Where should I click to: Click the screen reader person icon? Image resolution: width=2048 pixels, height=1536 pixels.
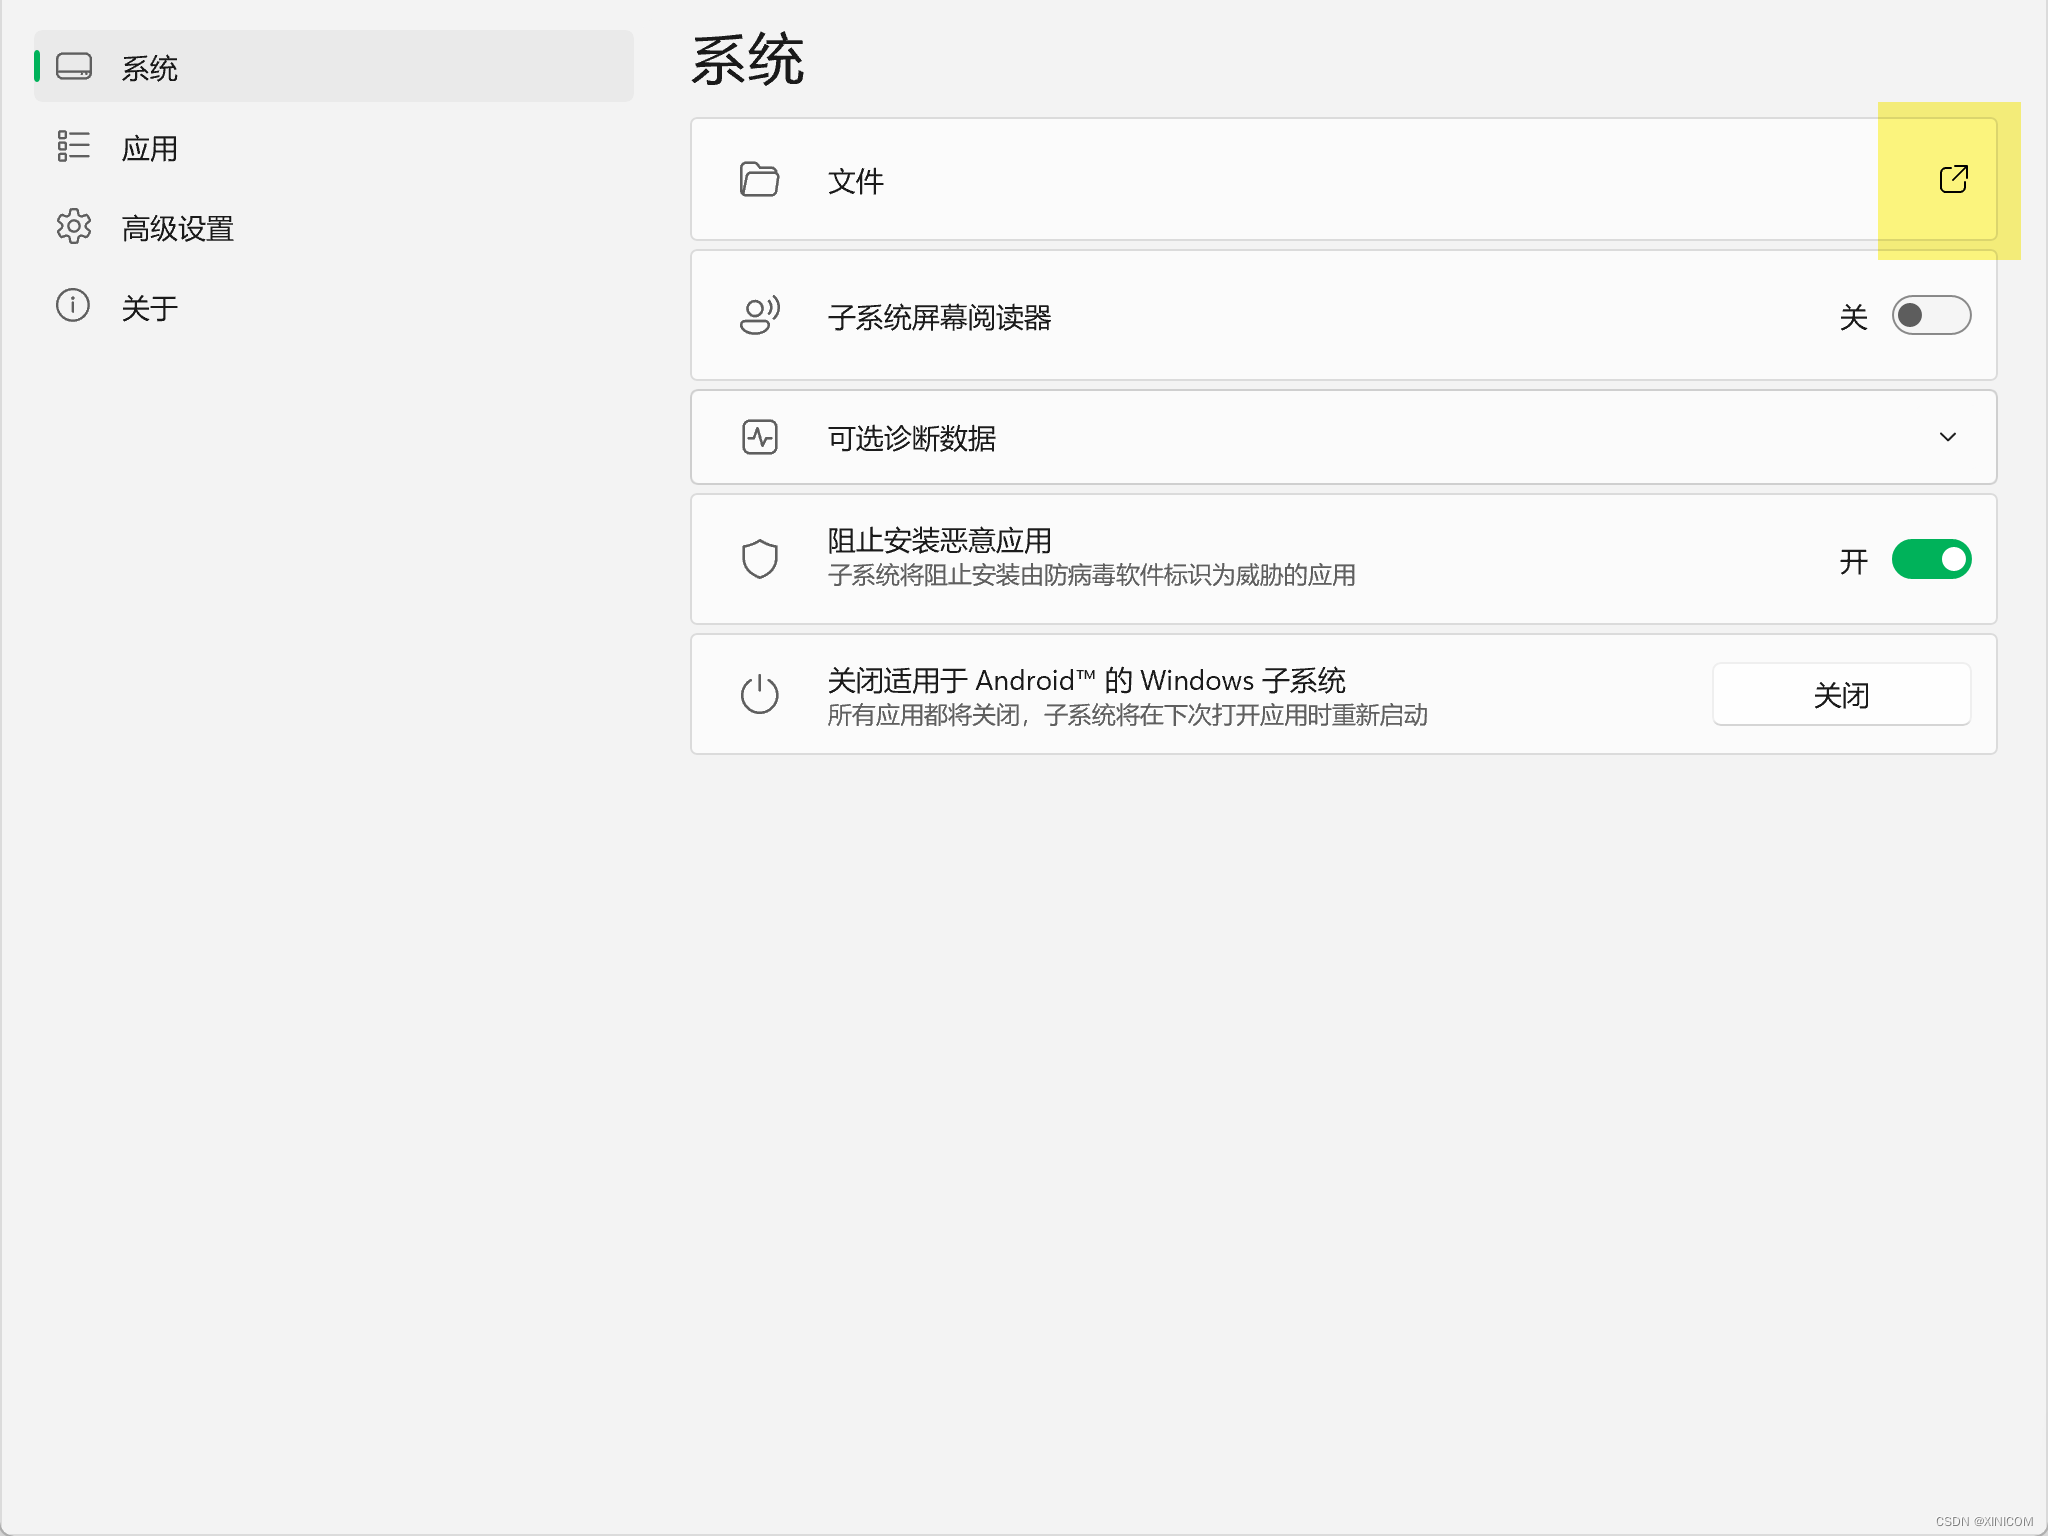(759, 316)
